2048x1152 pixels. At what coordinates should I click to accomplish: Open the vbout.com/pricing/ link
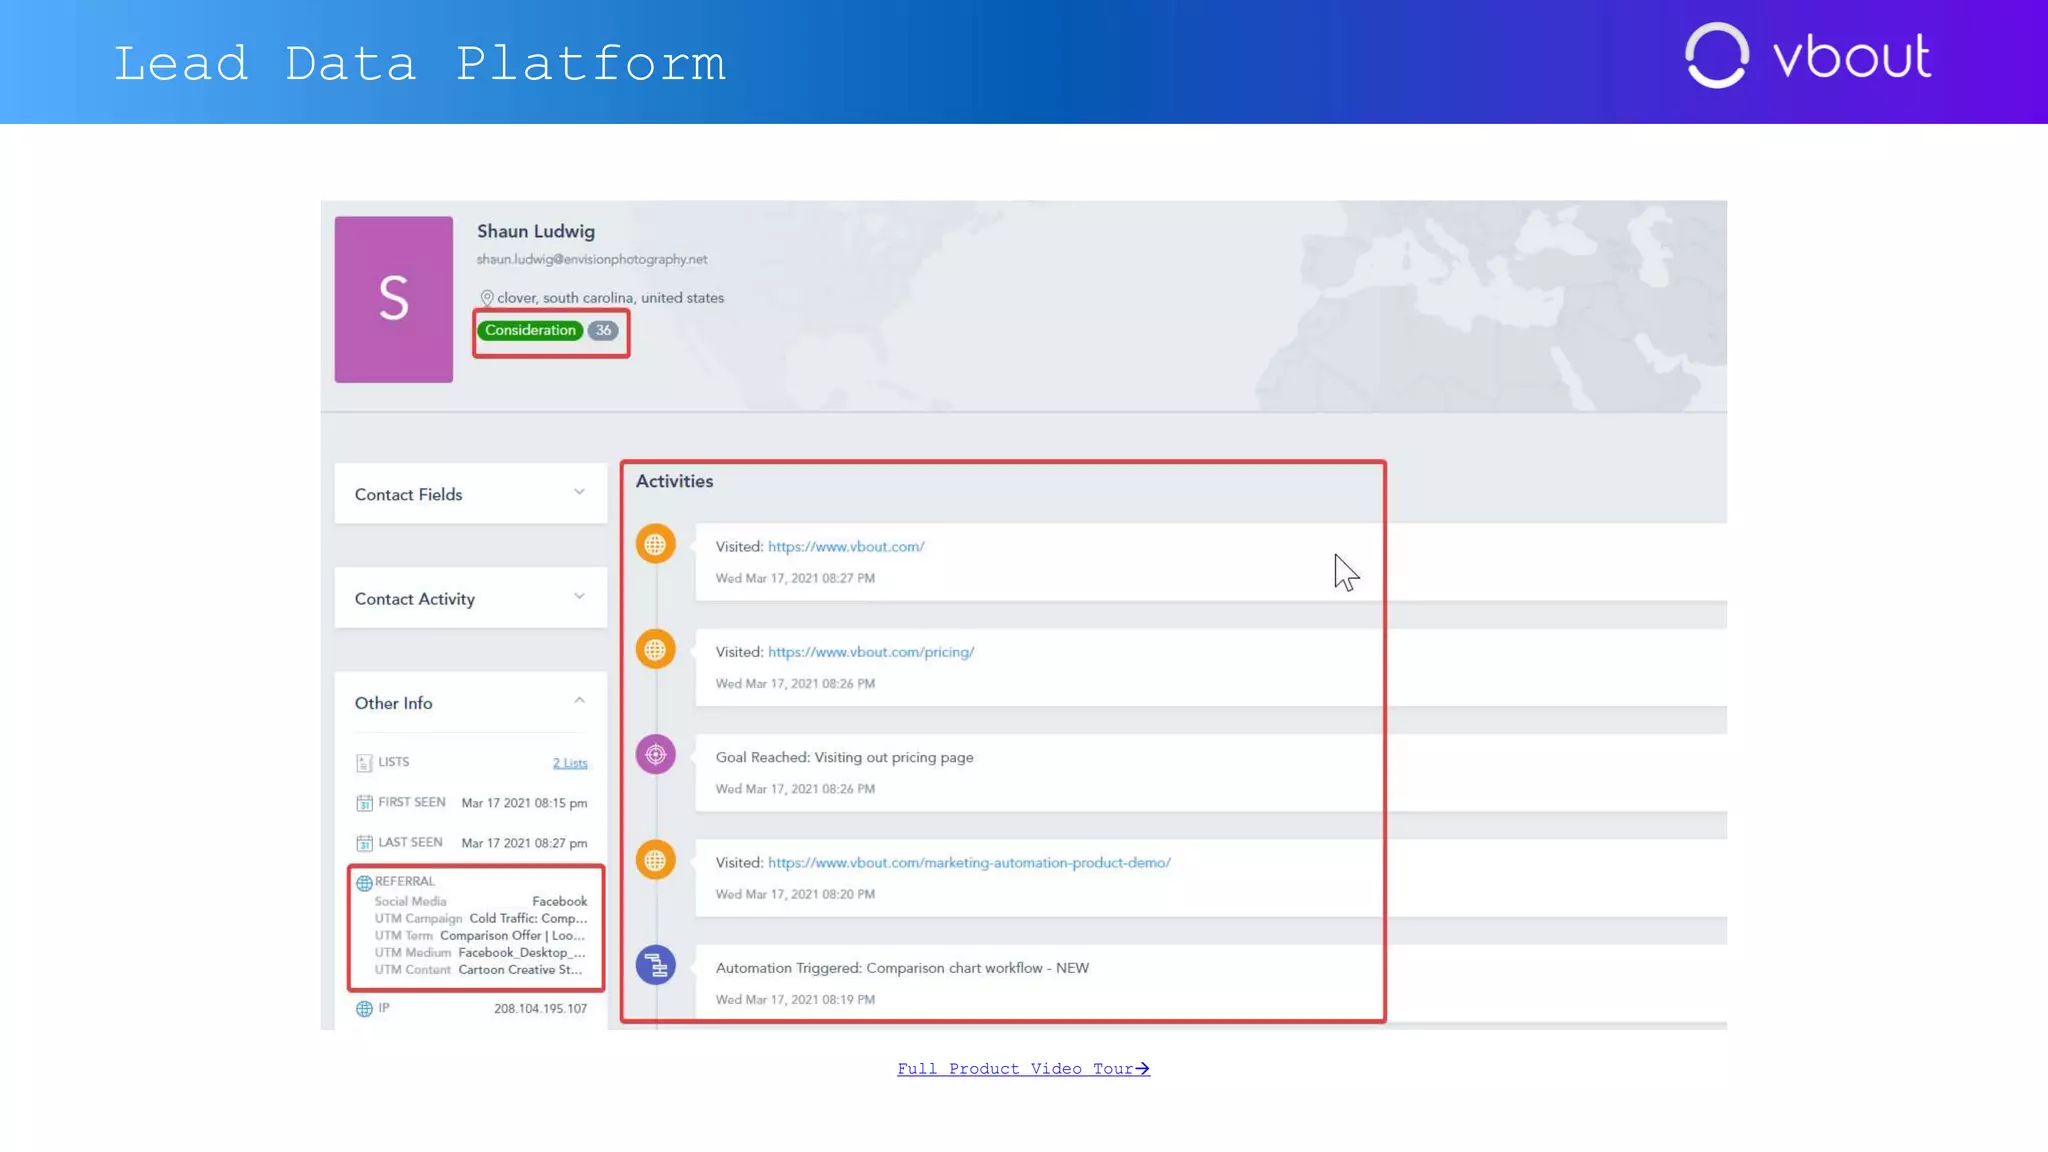[x=871, y=652]
